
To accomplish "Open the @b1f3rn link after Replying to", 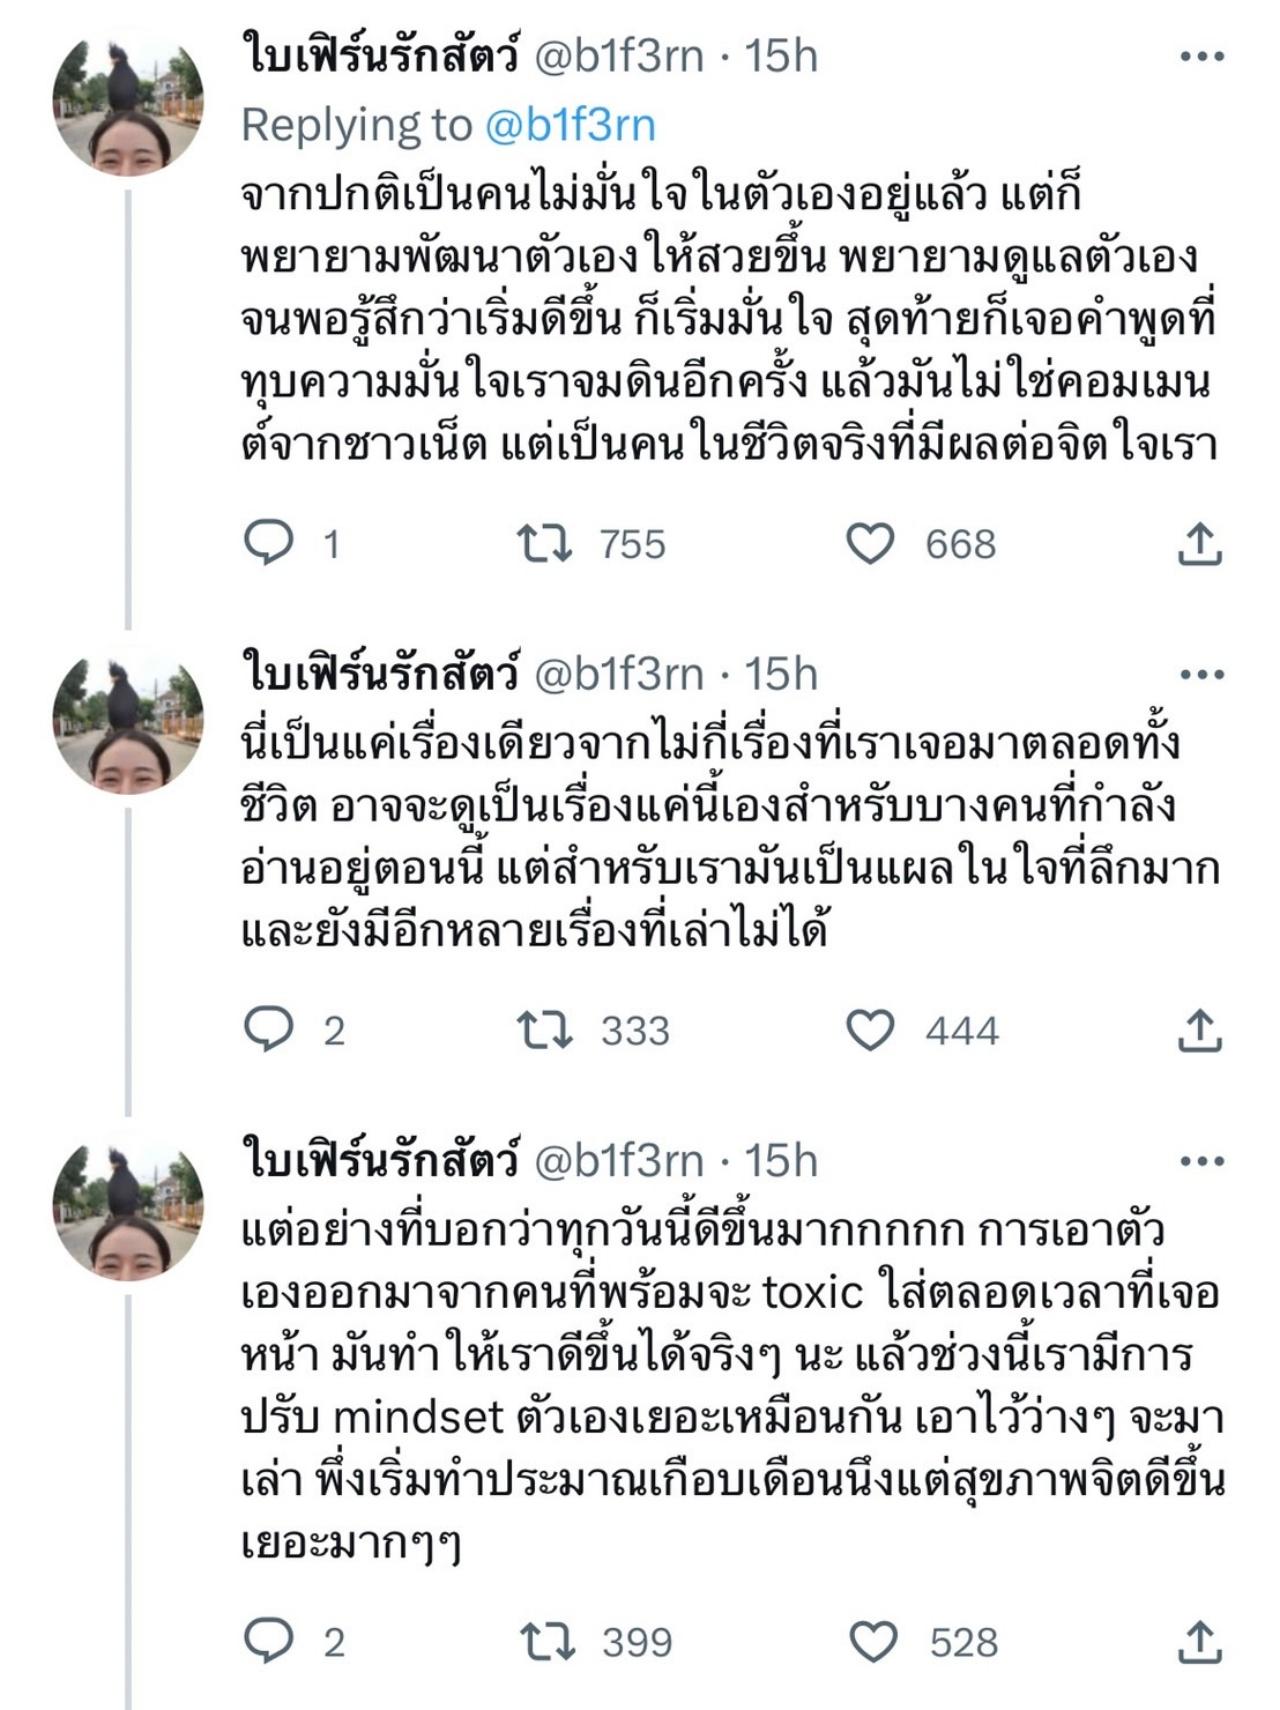I will coord(570,126).
